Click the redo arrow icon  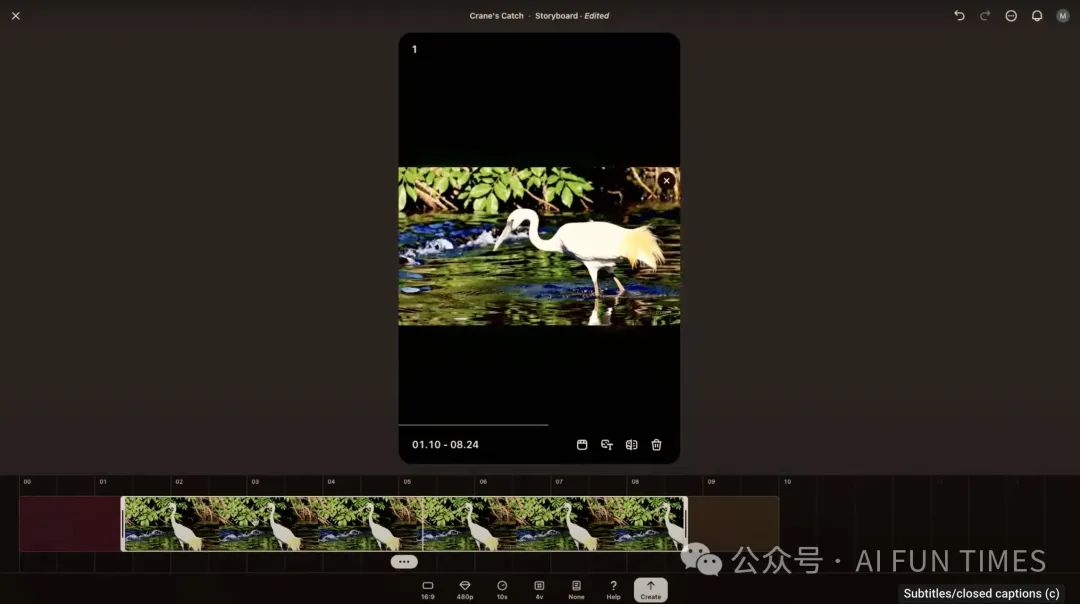pos(985,16)
